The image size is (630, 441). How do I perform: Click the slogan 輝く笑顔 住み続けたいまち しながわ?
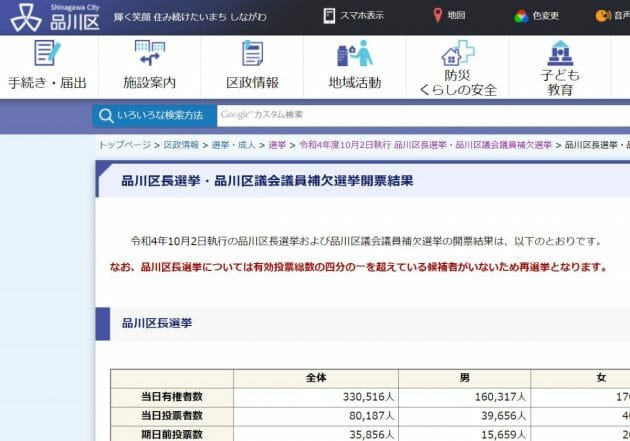pyautogui.click(x=190, y=17)
